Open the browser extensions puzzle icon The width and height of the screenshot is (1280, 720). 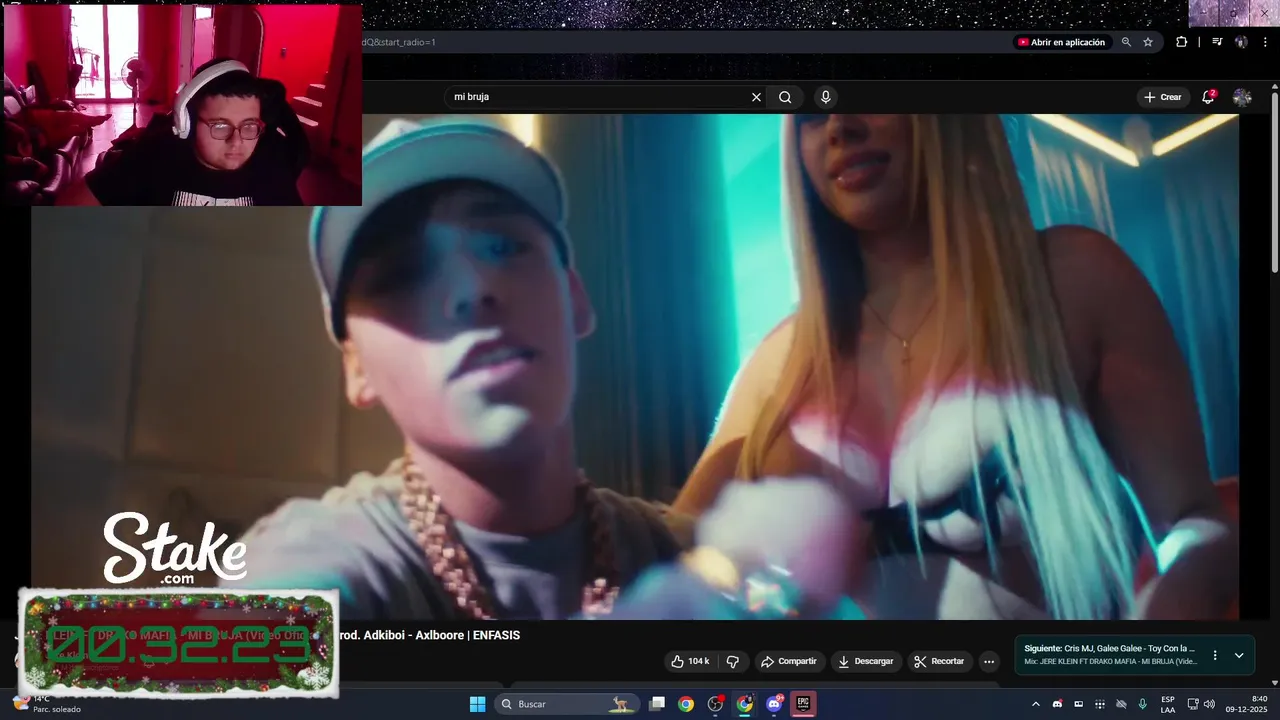tap(1181, 42)
